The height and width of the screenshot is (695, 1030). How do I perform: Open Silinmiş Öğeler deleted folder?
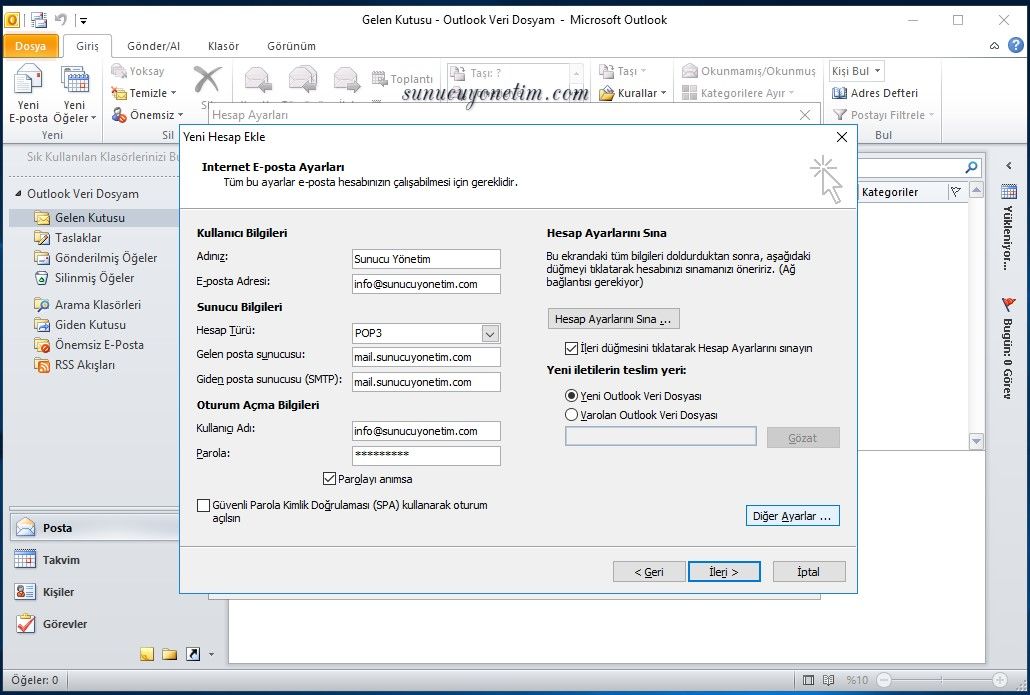point(94,278)
